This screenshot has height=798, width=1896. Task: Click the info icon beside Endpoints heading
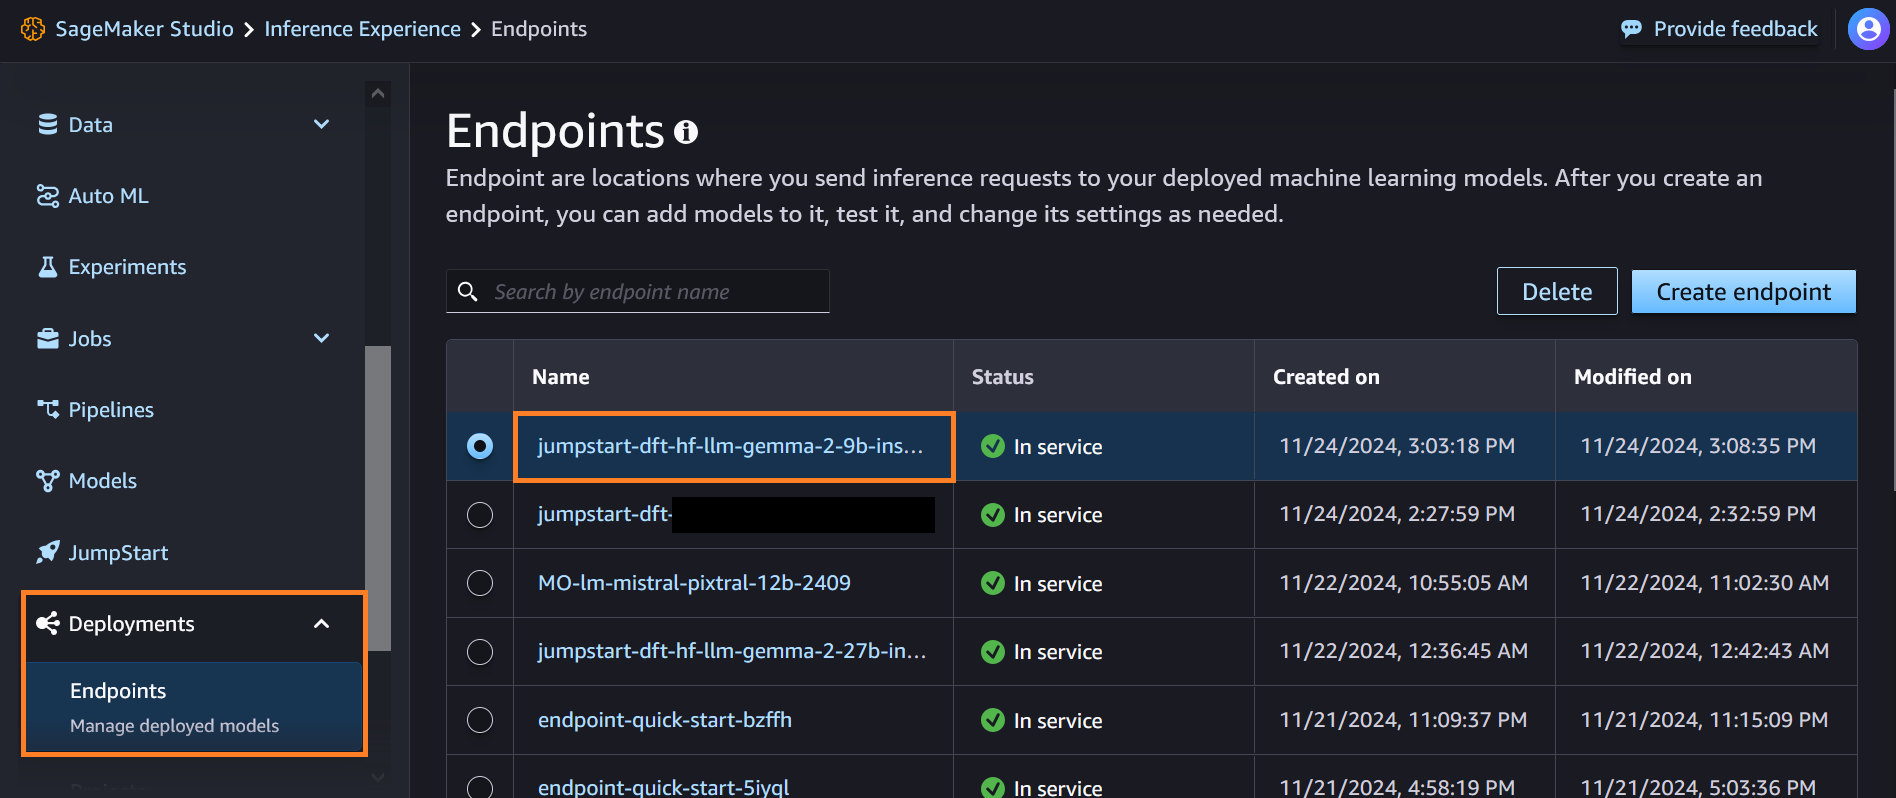pyautogui.click(x=686, y=132)
